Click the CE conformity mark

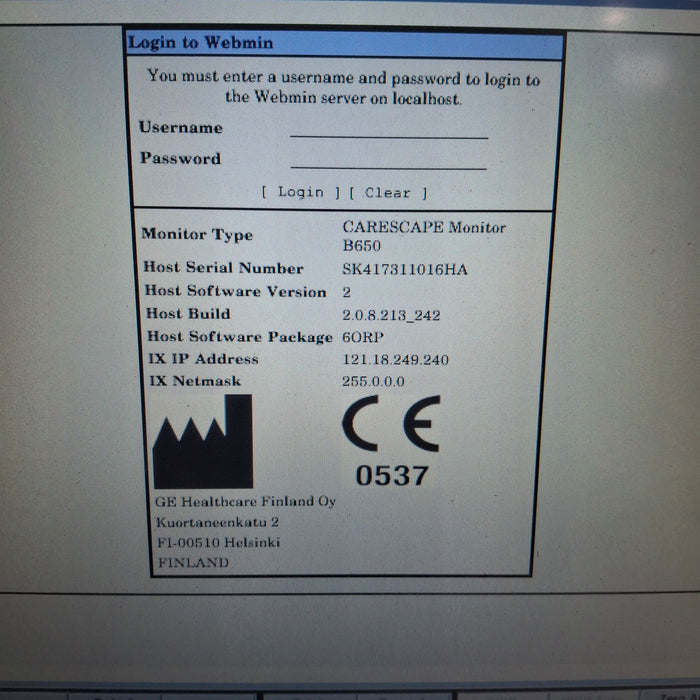point(391,424)
